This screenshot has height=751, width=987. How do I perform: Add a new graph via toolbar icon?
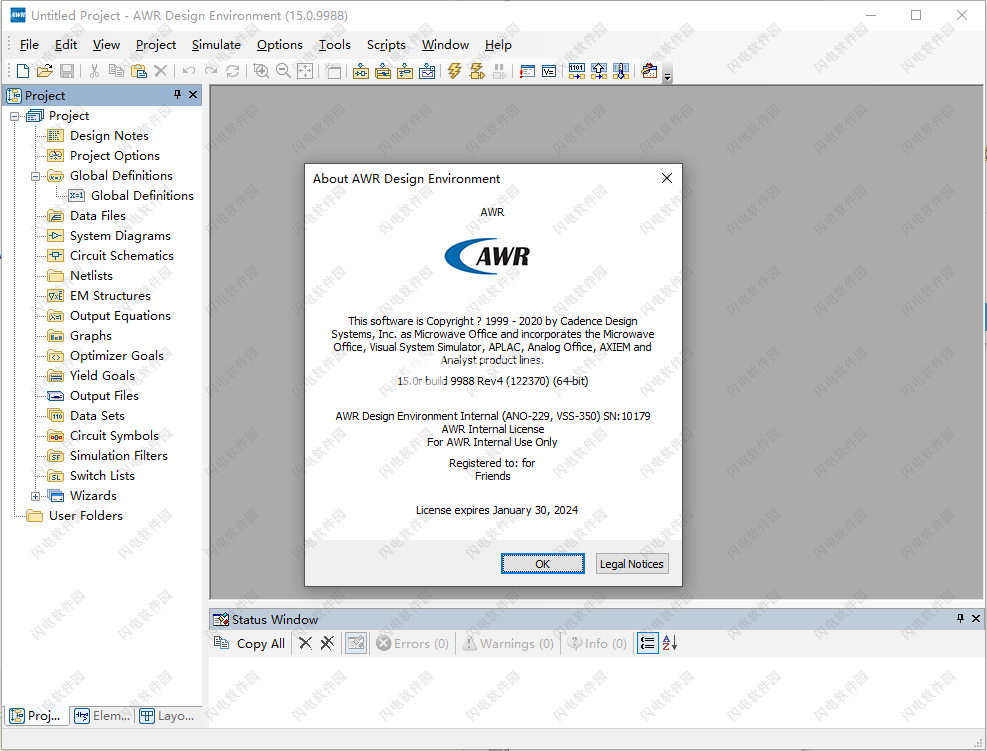427,71
